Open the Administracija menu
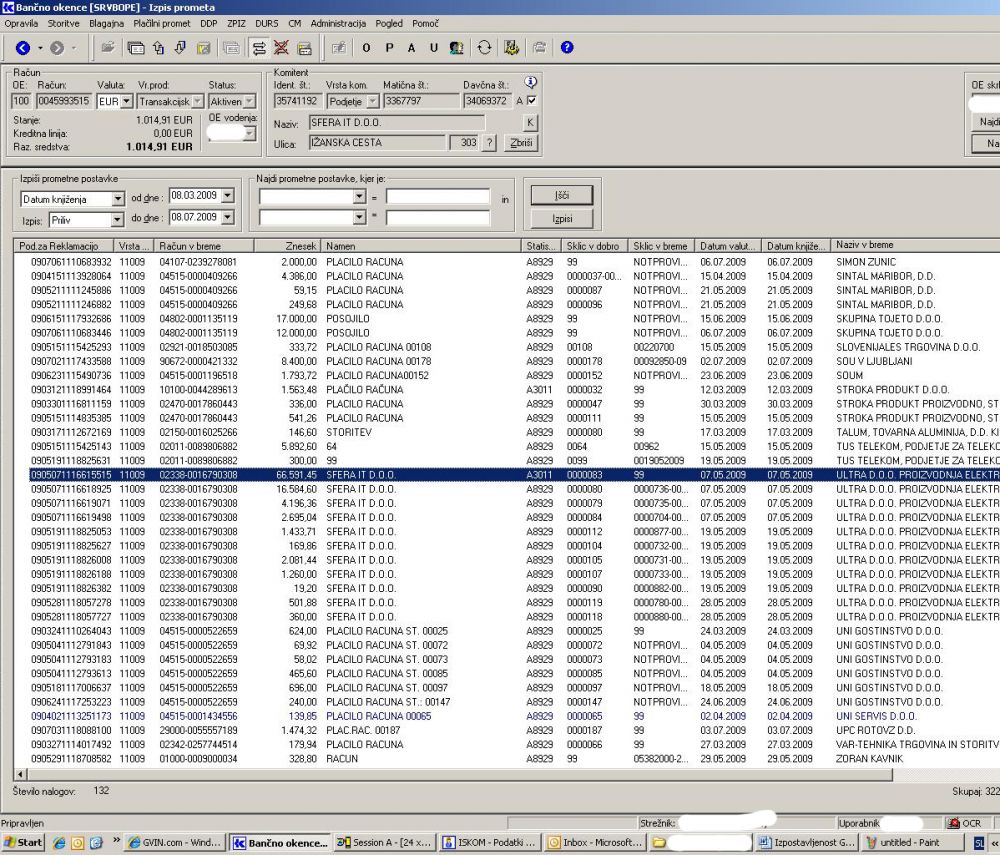 click(338, 21)
